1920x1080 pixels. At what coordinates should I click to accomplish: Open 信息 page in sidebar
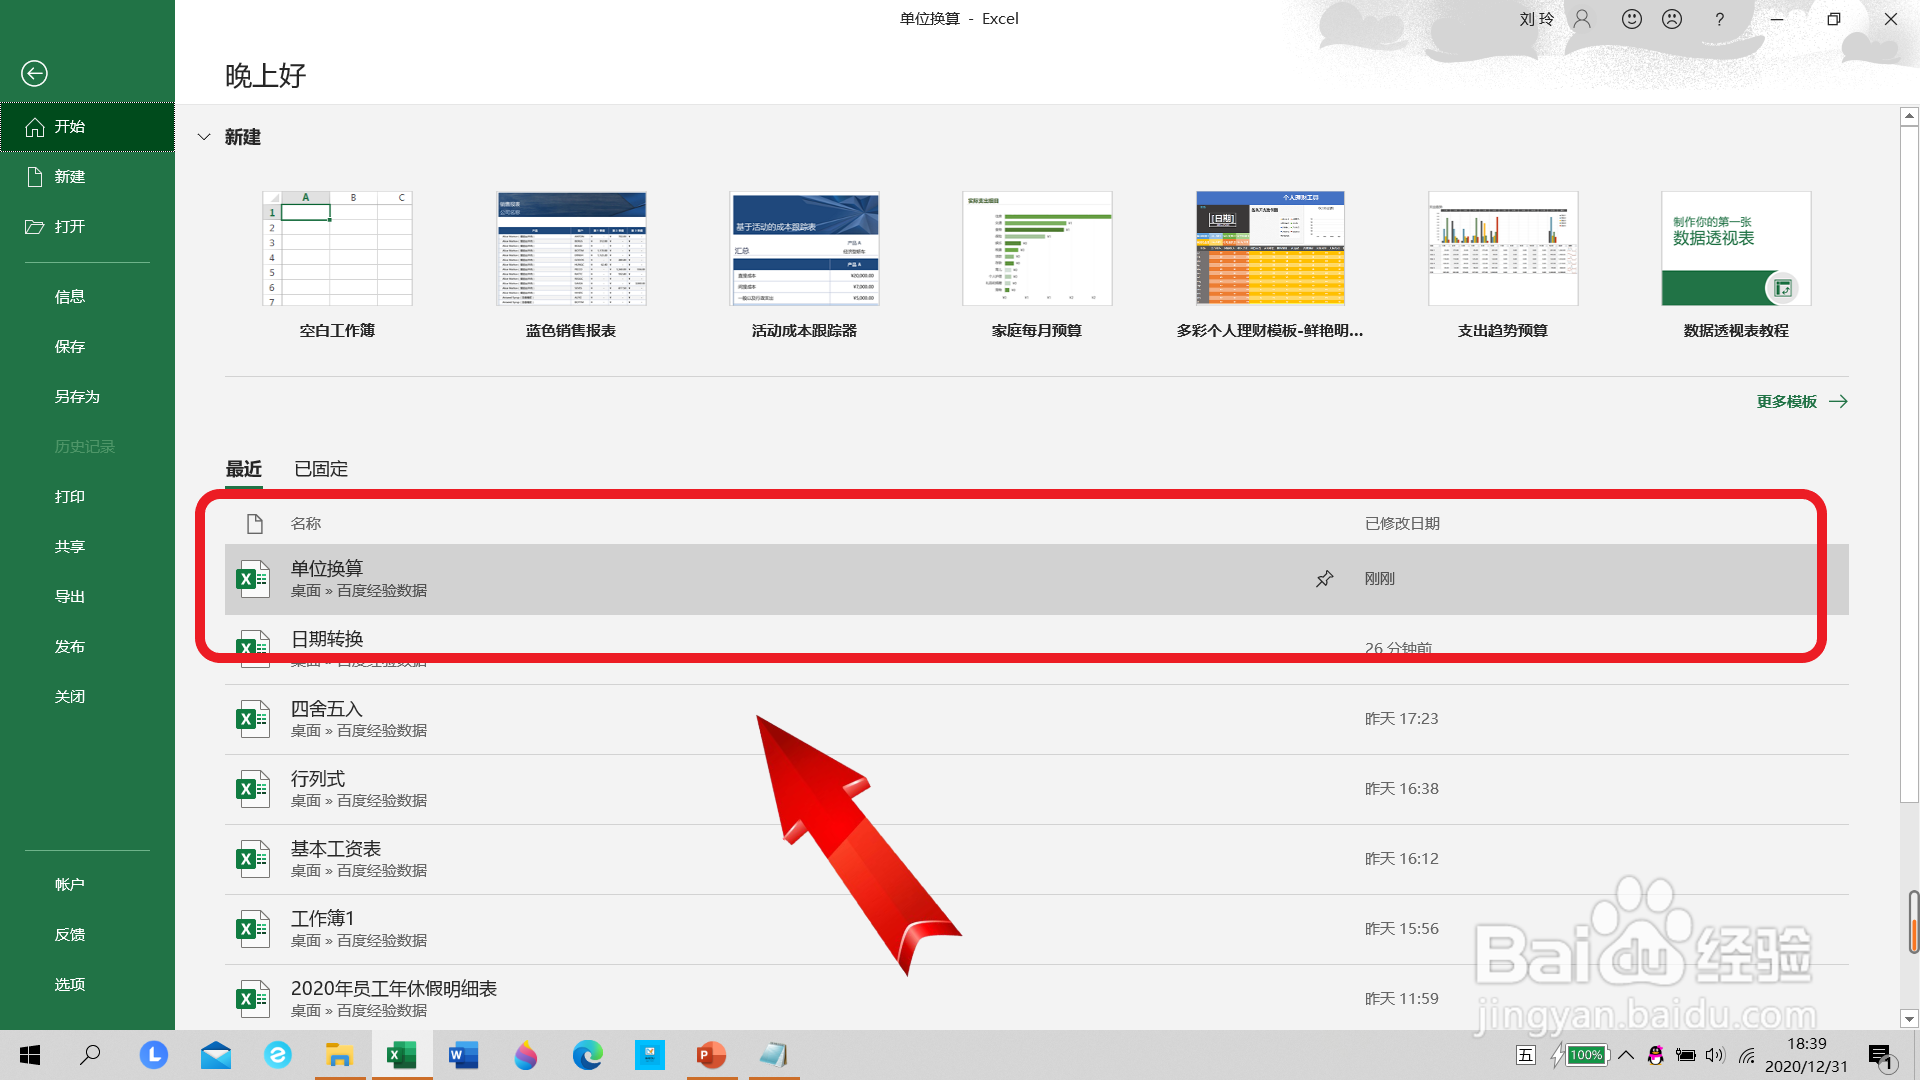pyautogui.click(x=88, y=297)
